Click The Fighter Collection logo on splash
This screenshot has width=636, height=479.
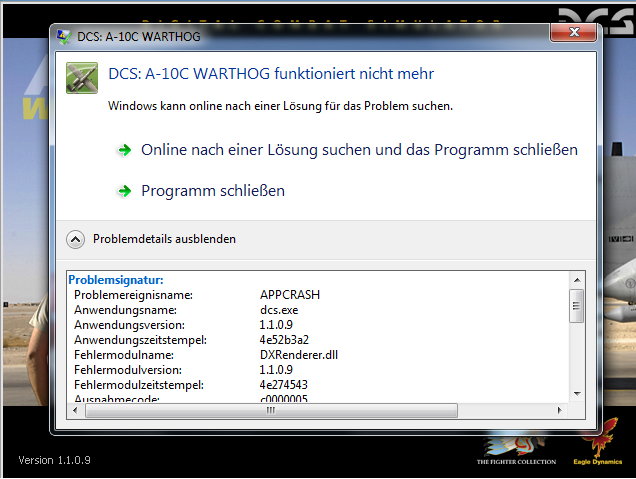pyautogui.click(x=516, y=451)
